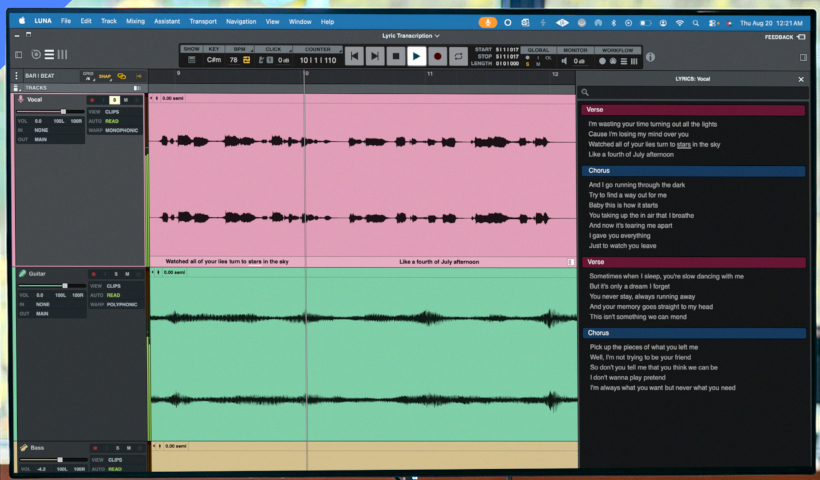Skip forward with the go-to-end transport button
Screen dimensions: 820x480
coord(374,56)
